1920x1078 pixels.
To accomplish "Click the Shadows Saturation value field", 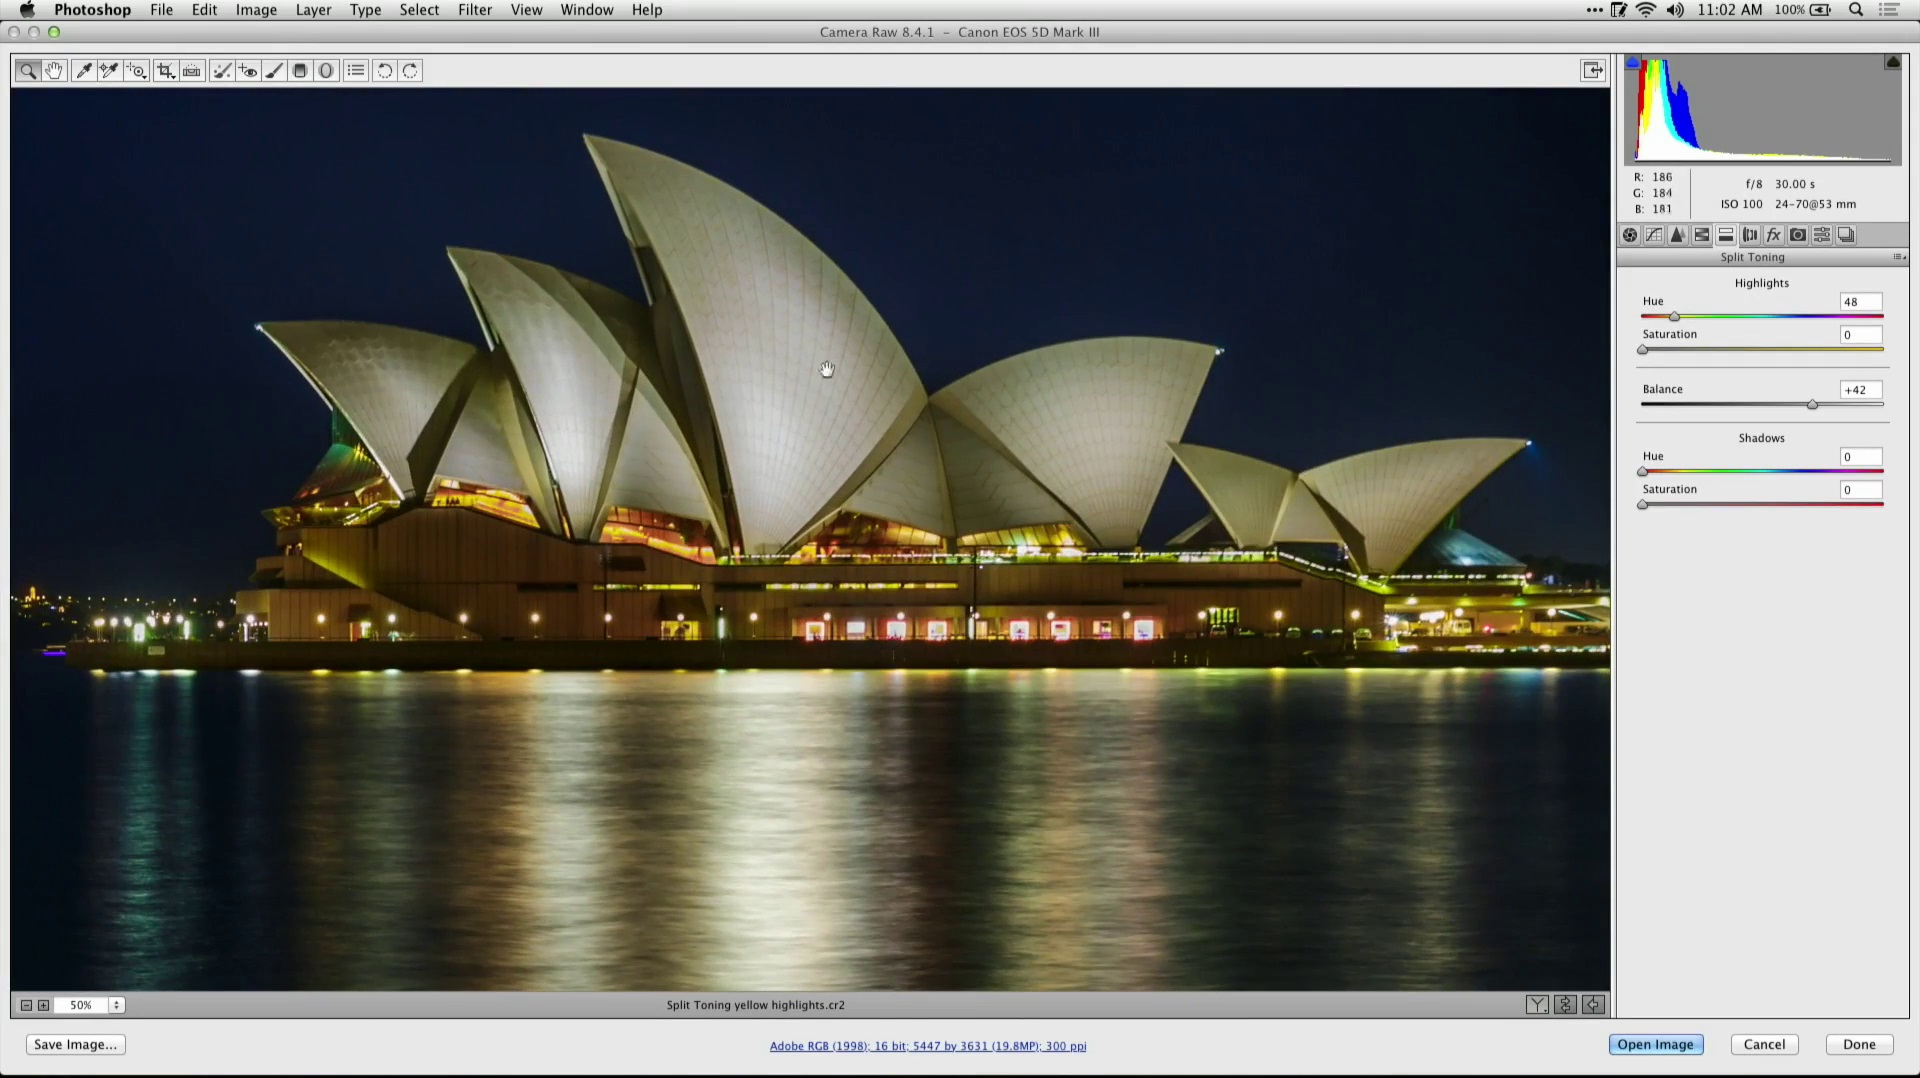I will 1861,490.
